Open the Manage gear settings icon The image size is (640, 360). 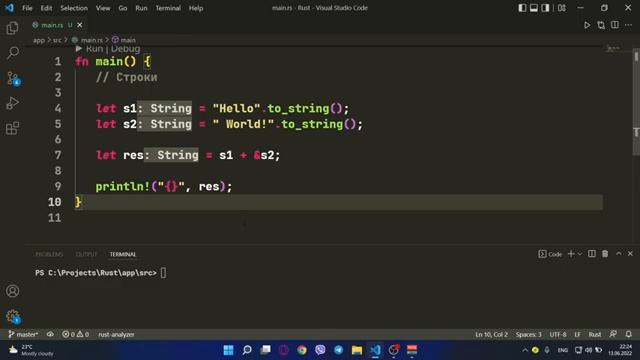pyautogui.click(x=13, y=316)
